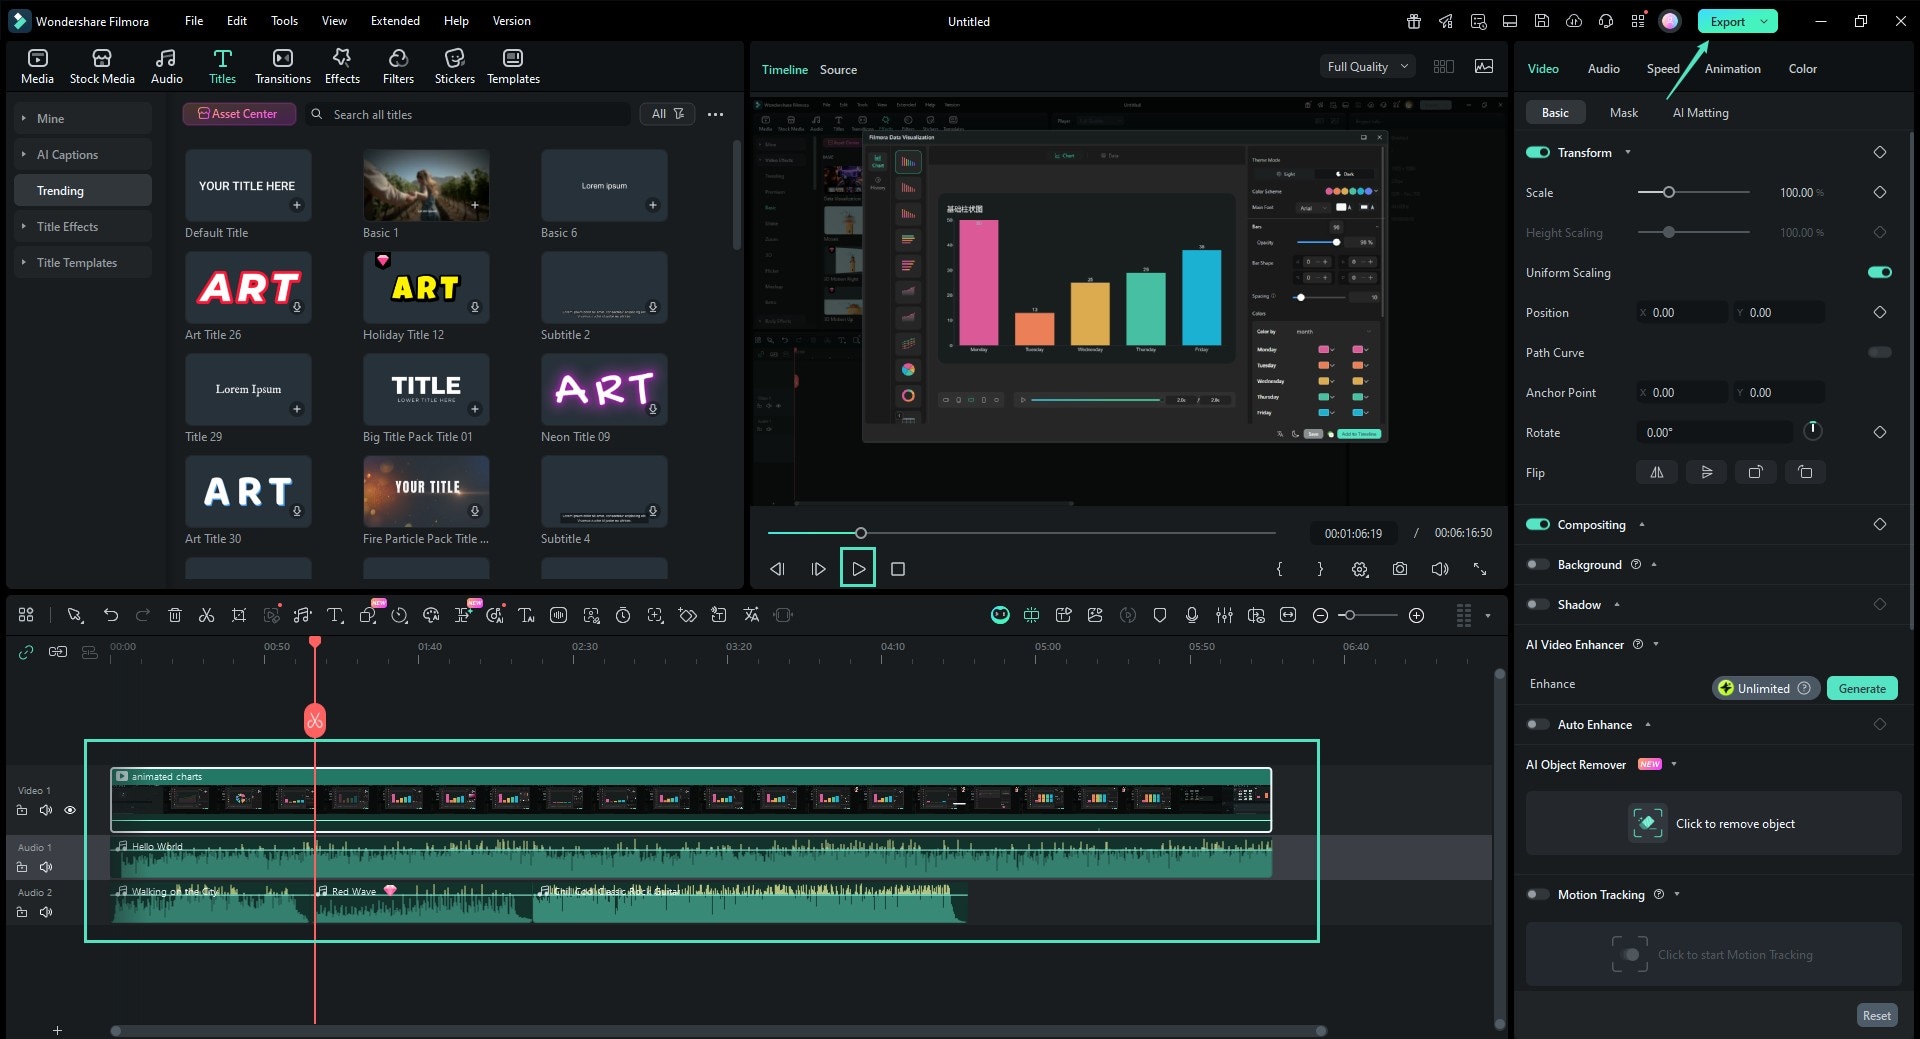Select the Stickers panel

tap(455, 65)
